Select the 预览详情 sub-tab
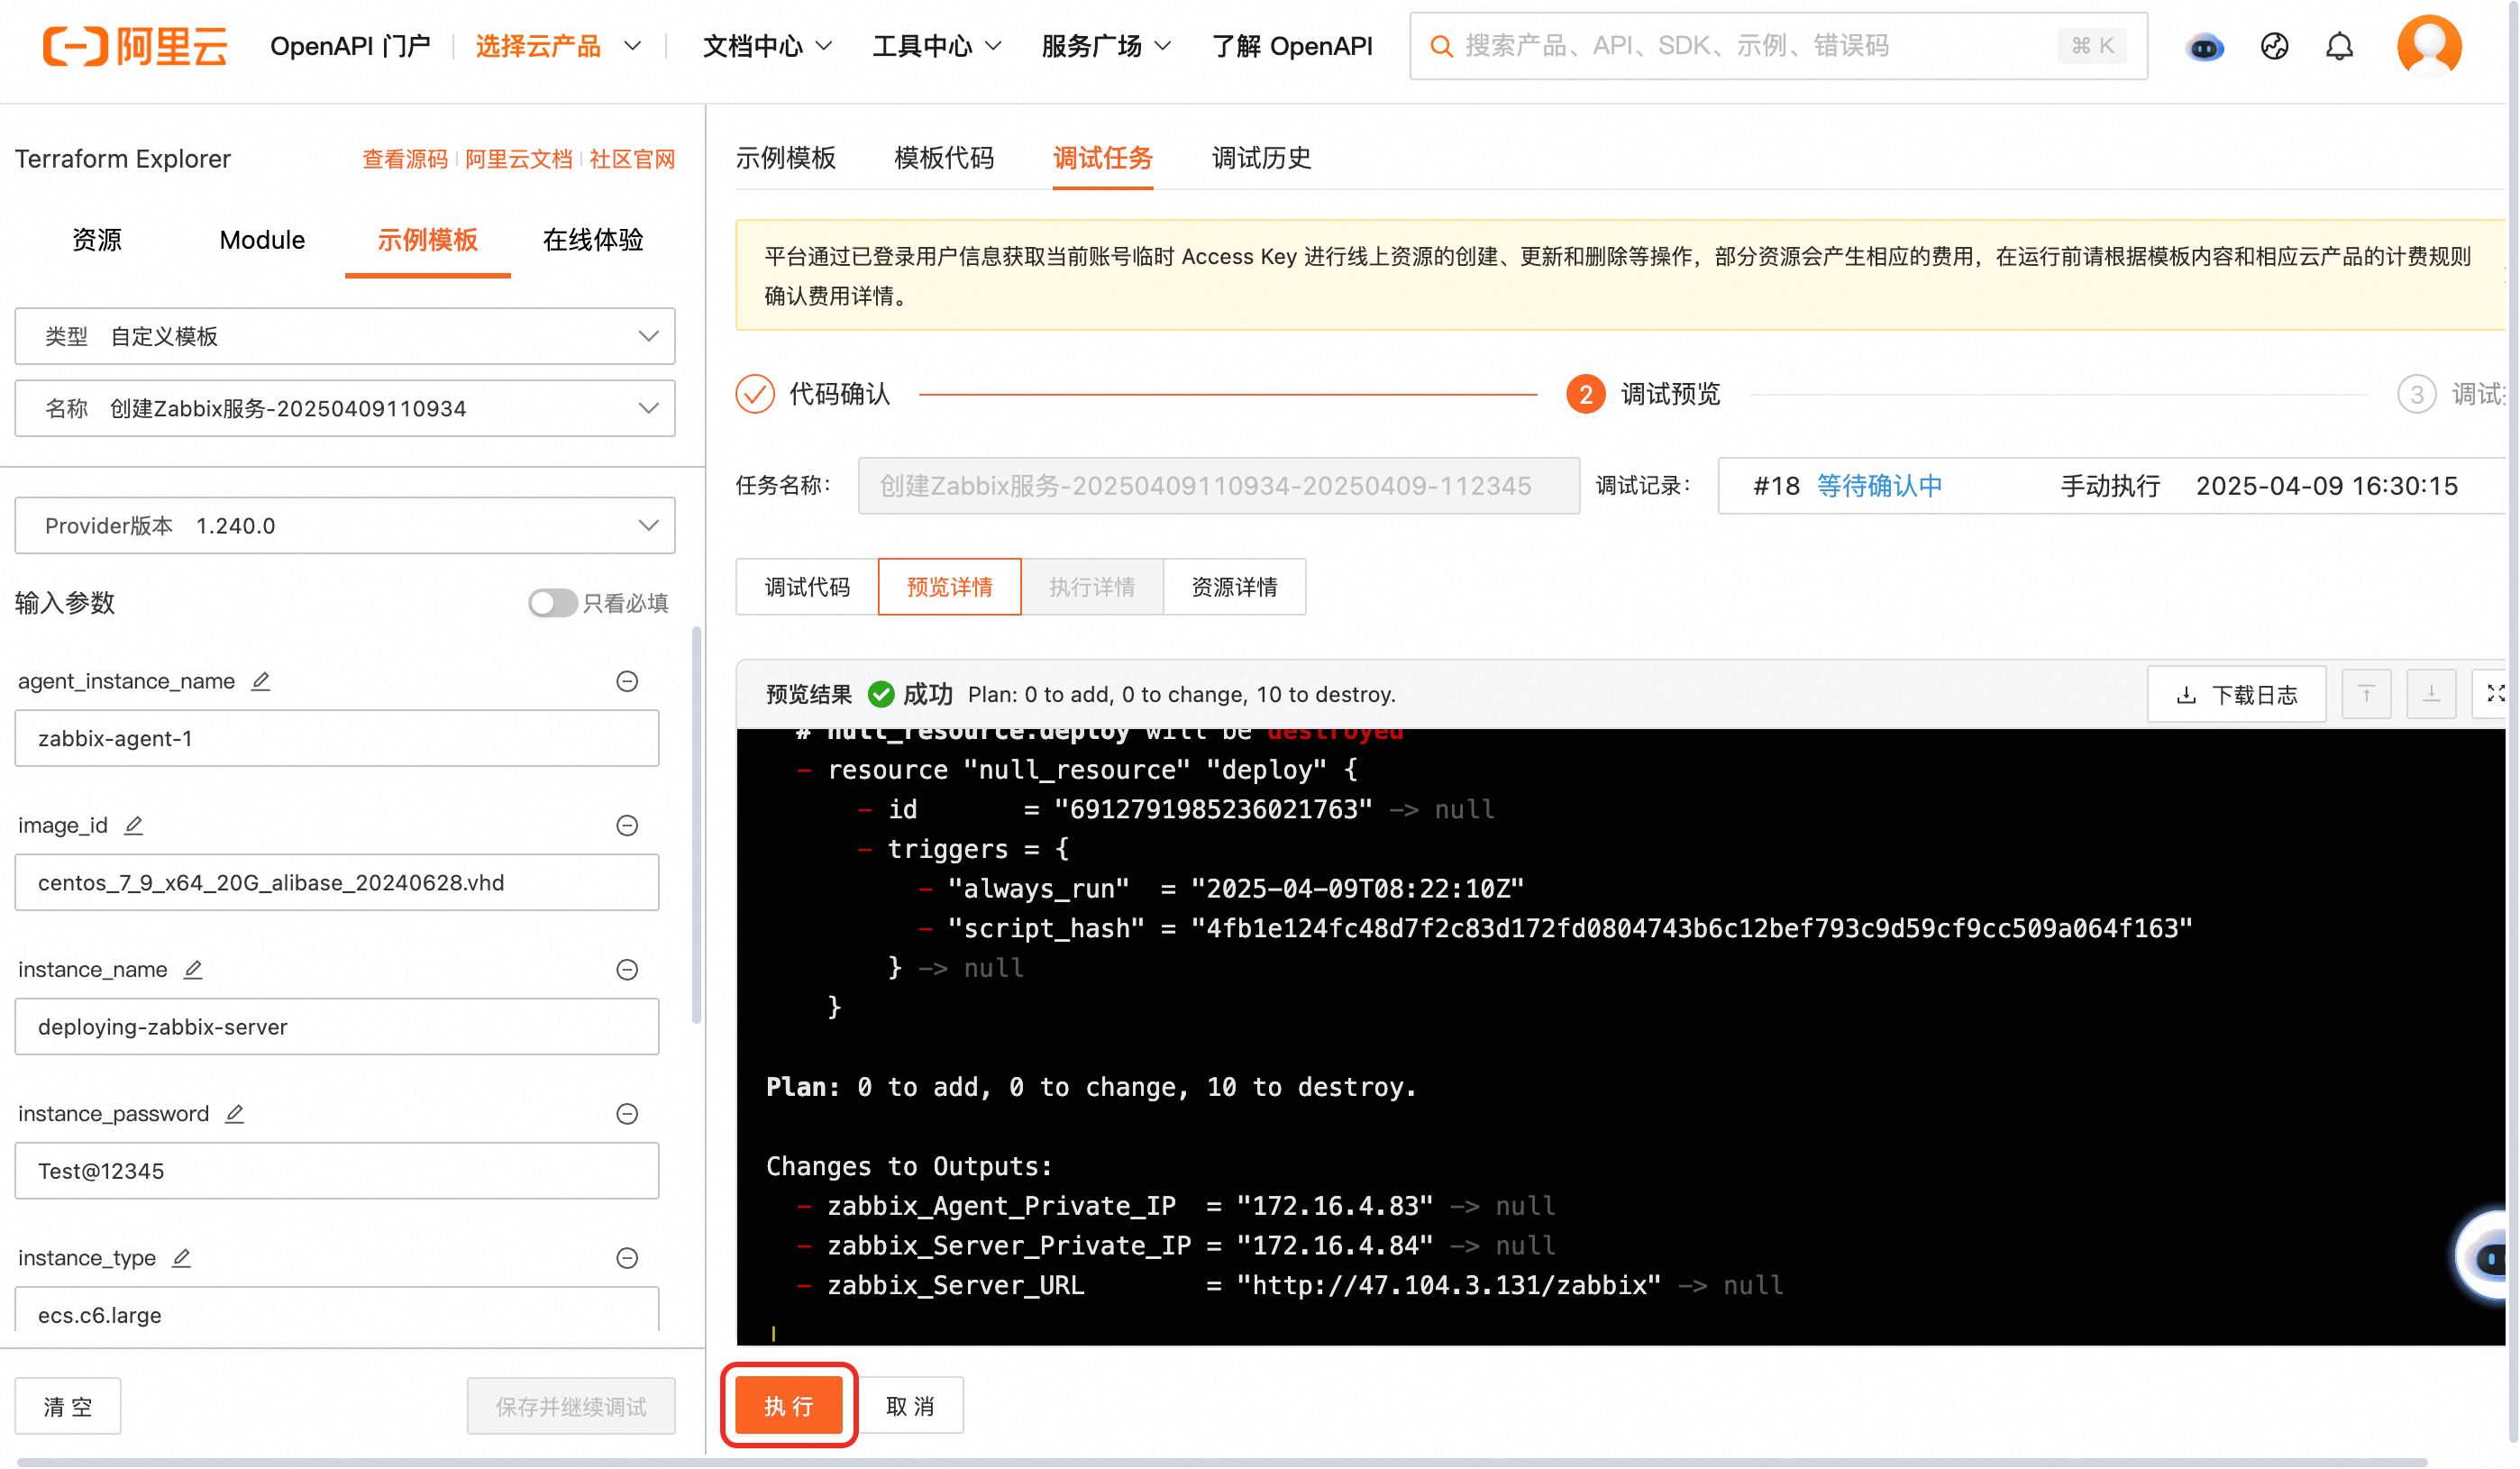The image size is (2520, 1469). [949, 587]
